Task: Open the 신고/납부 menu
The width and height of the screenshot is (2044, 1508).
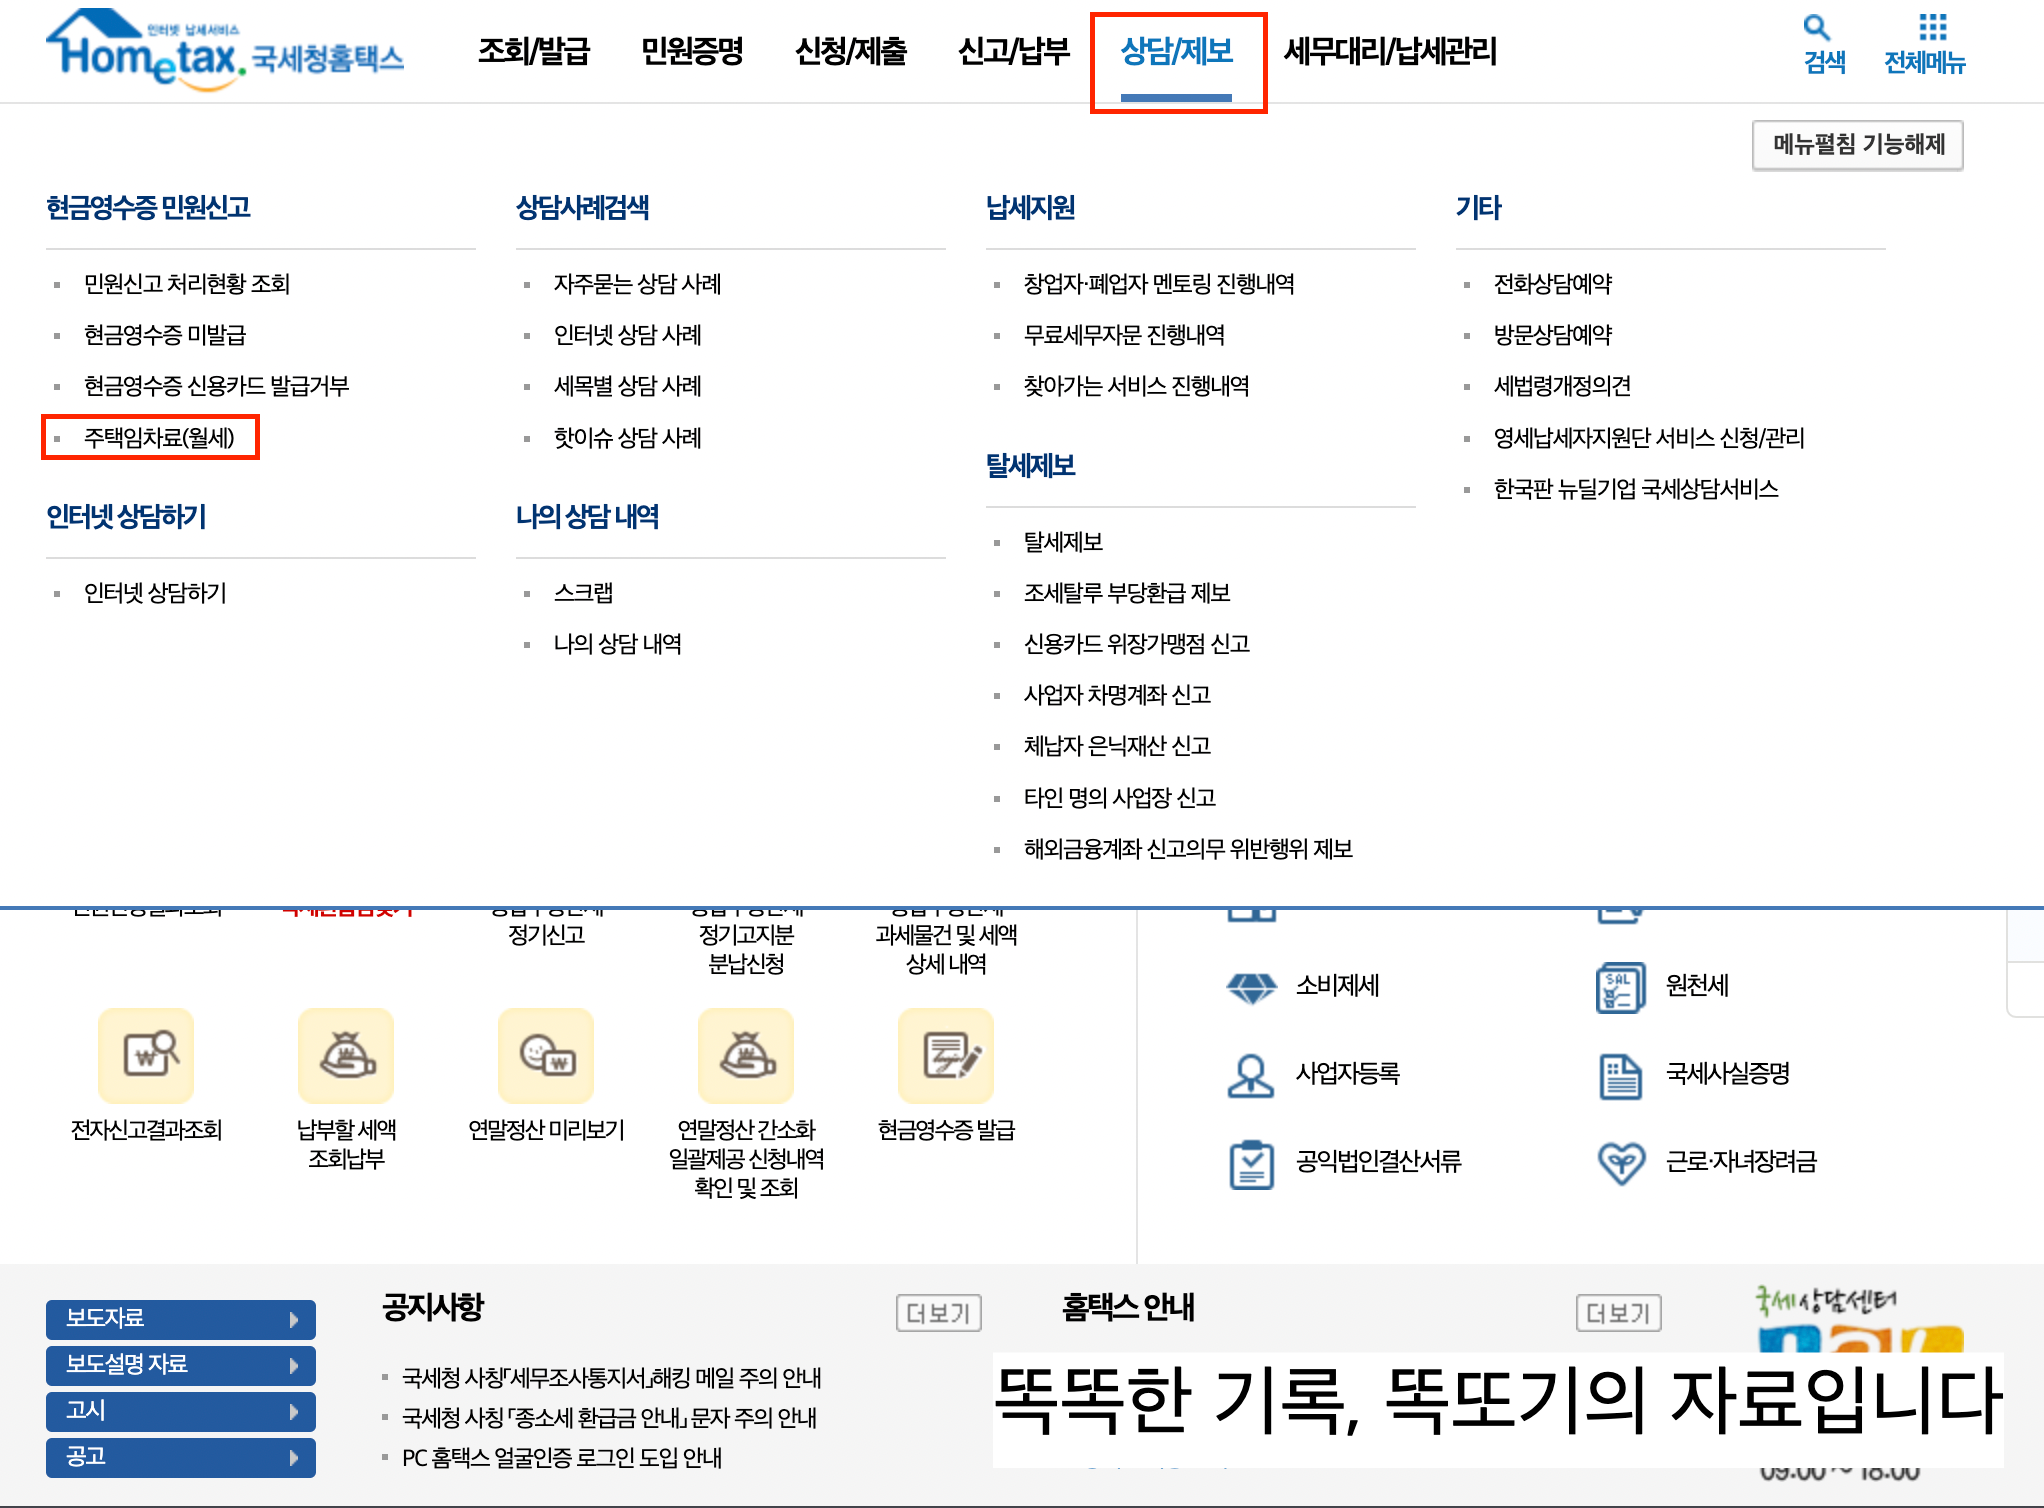Action: click(x=1012, y=53)
